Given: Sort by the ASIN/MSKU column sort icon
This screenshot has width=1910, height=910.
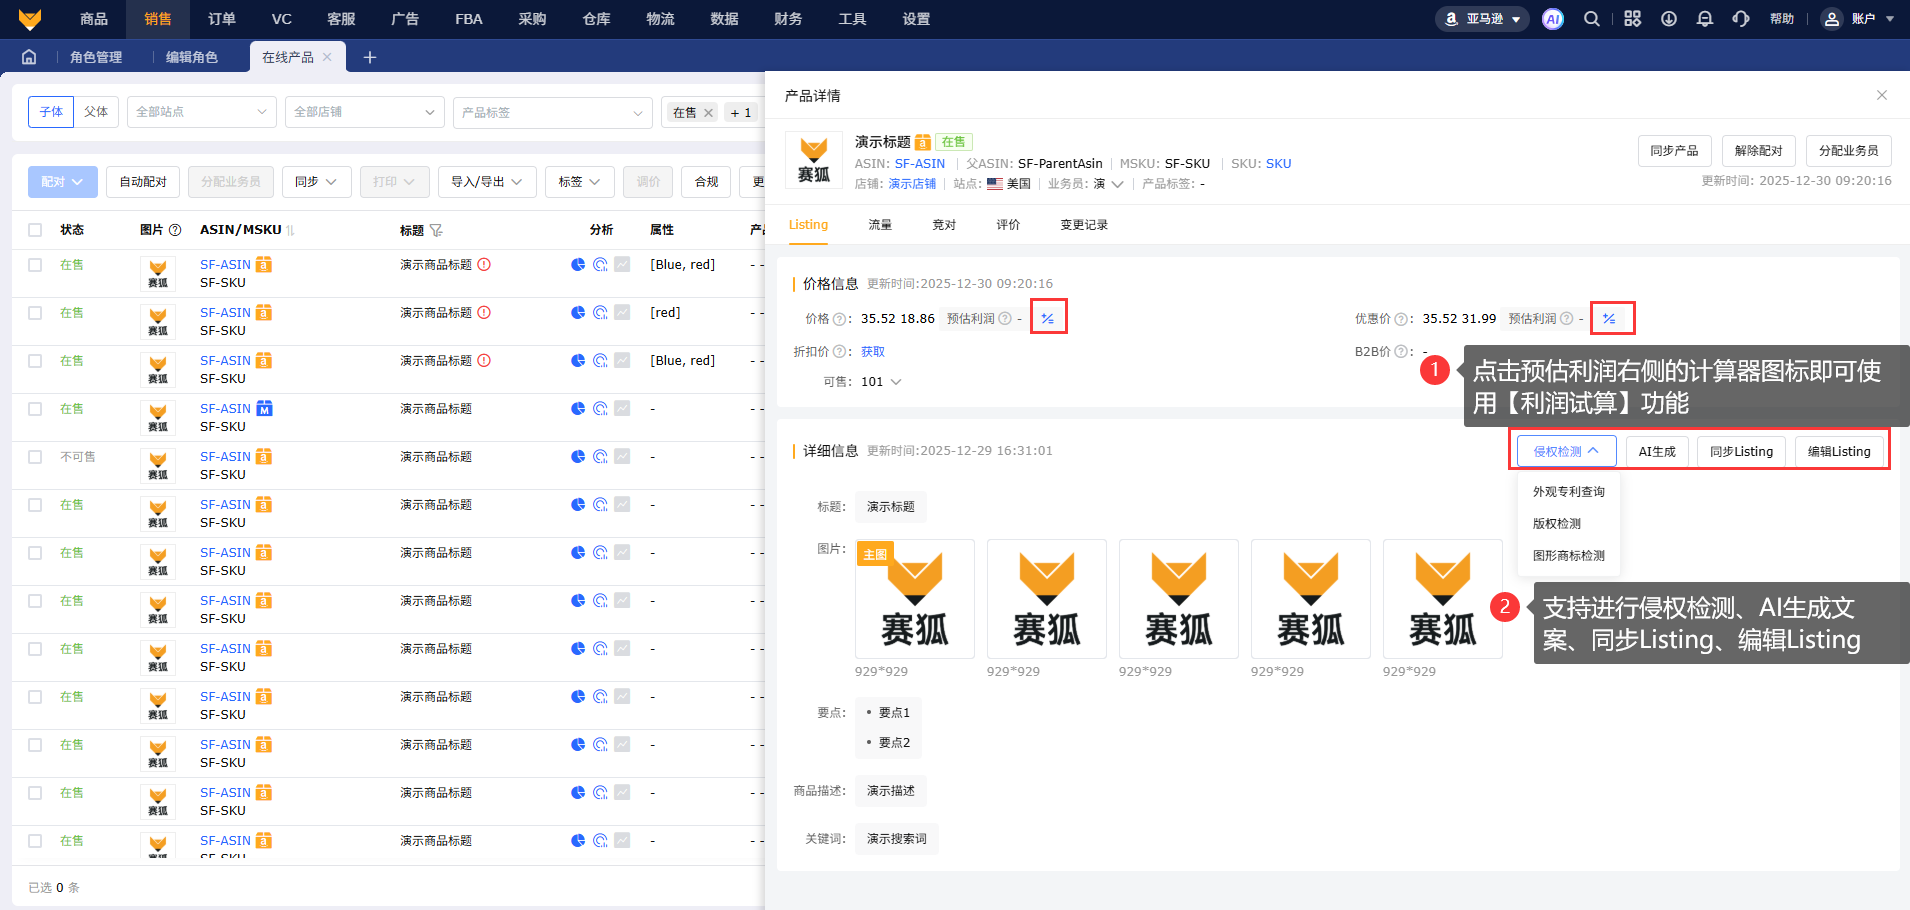Looking at the screenshot, I should 290,230.
